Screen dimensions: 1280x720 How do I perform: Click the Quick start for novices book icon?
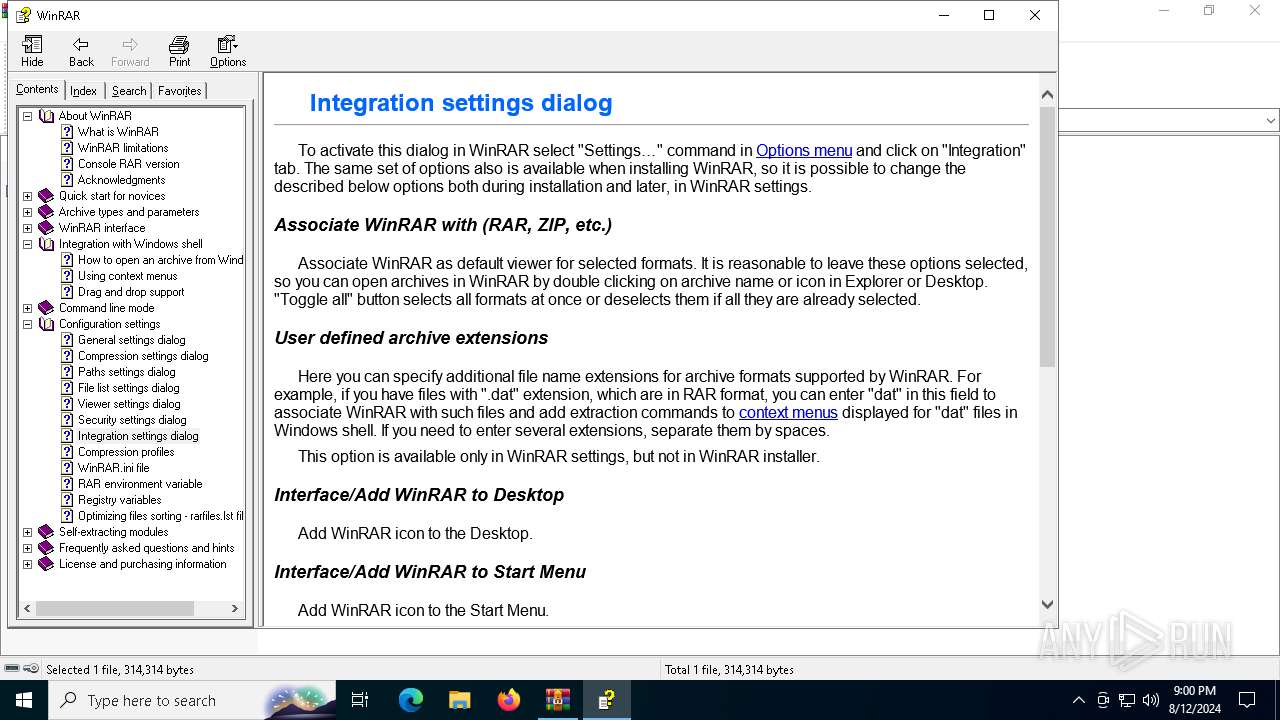(x=46, y=196)
